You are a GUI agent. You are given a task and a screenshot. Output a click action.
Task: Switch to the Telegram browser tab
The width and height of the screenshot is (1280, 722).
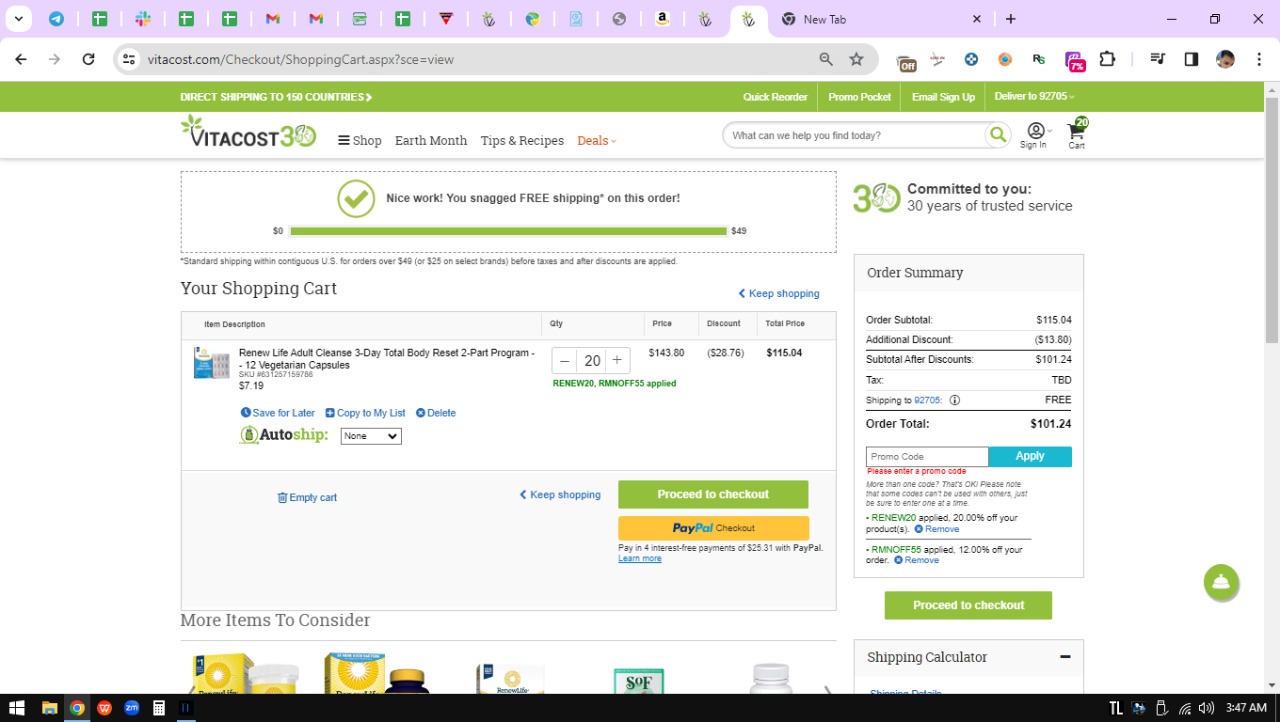56,19
